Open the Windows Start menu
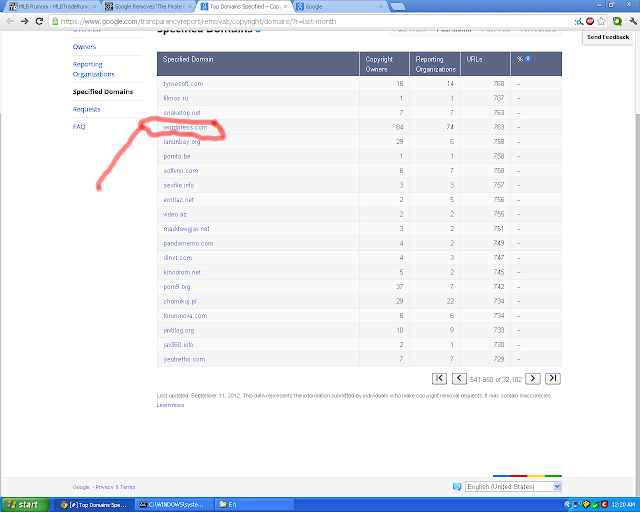 [24, 505]
